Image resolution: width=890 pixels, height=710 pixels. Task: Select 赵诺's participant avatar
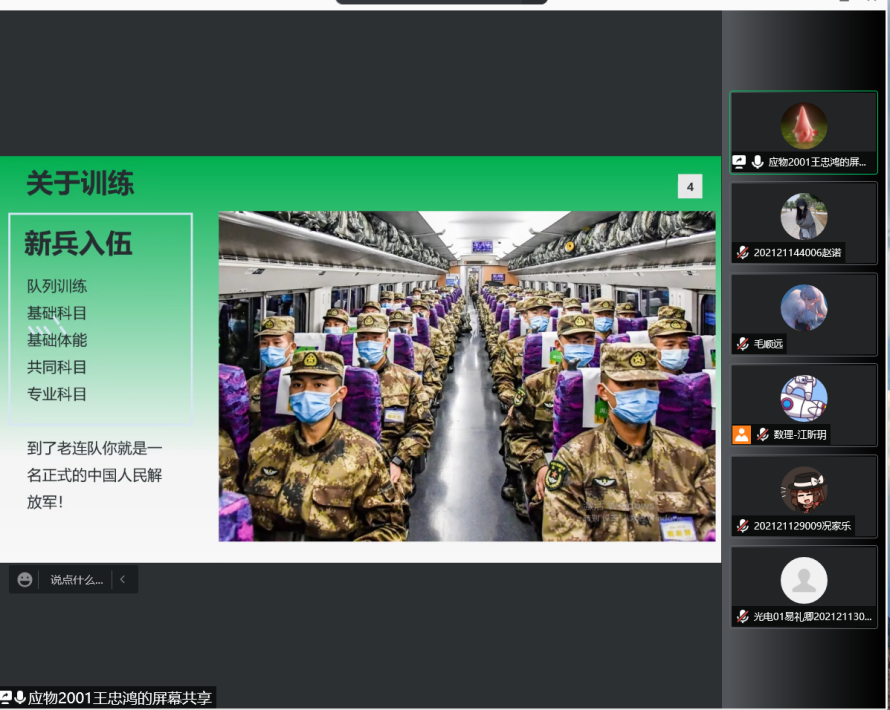pyautogui.click(x=803, y=216)
